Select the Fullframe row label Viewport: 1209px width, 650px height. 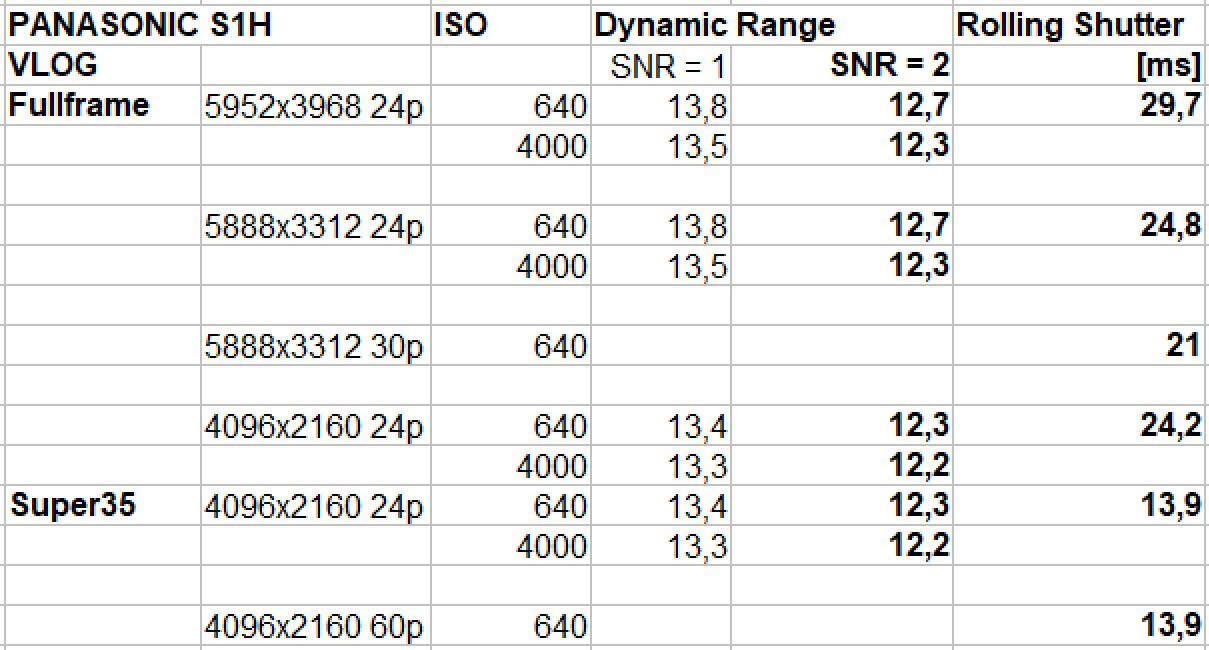[x=79, y=105]
